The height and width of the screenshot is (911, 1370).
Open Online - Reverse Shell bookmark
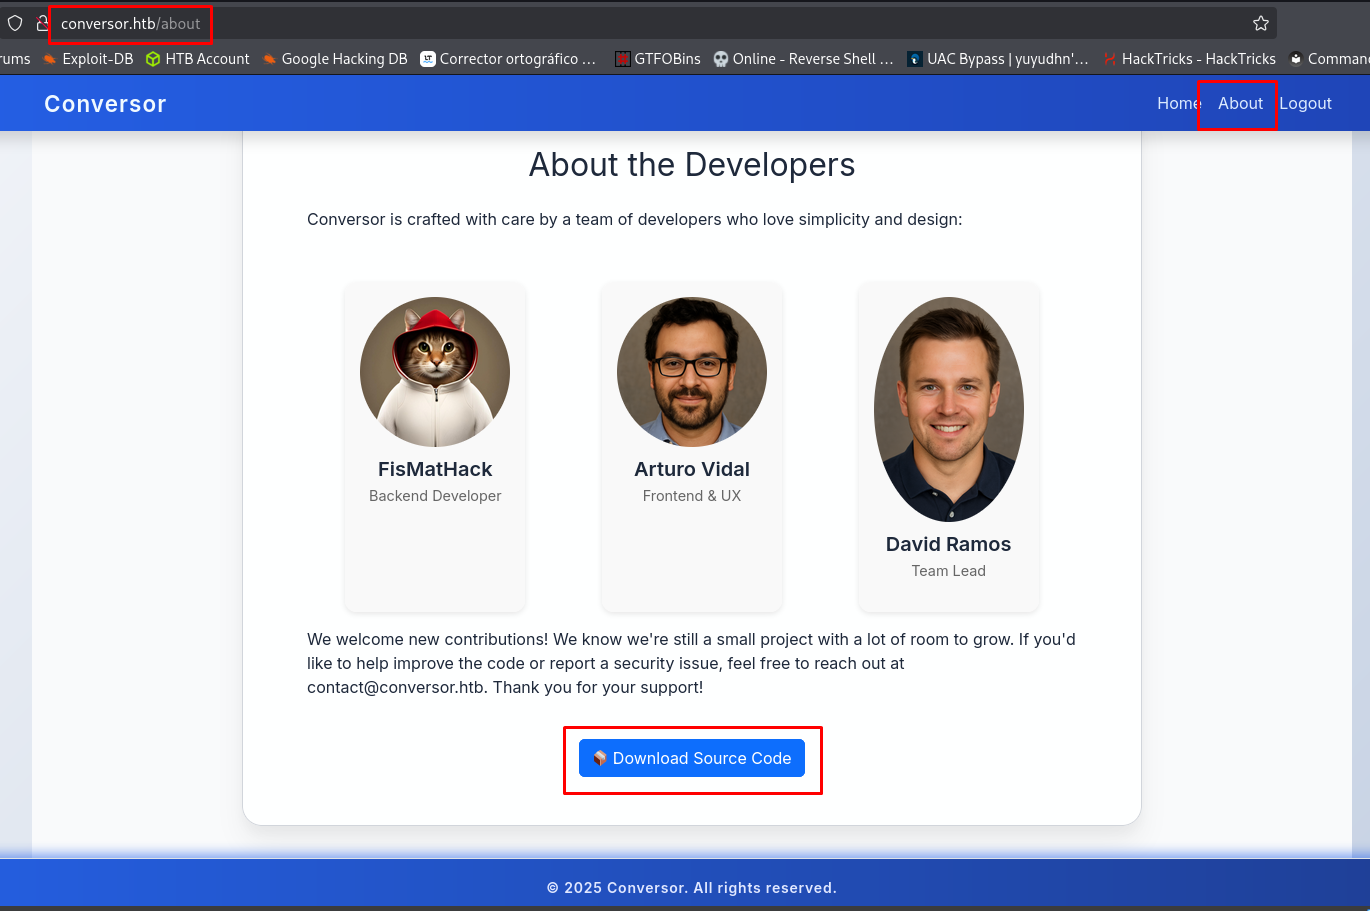click(x=803, y=59)
